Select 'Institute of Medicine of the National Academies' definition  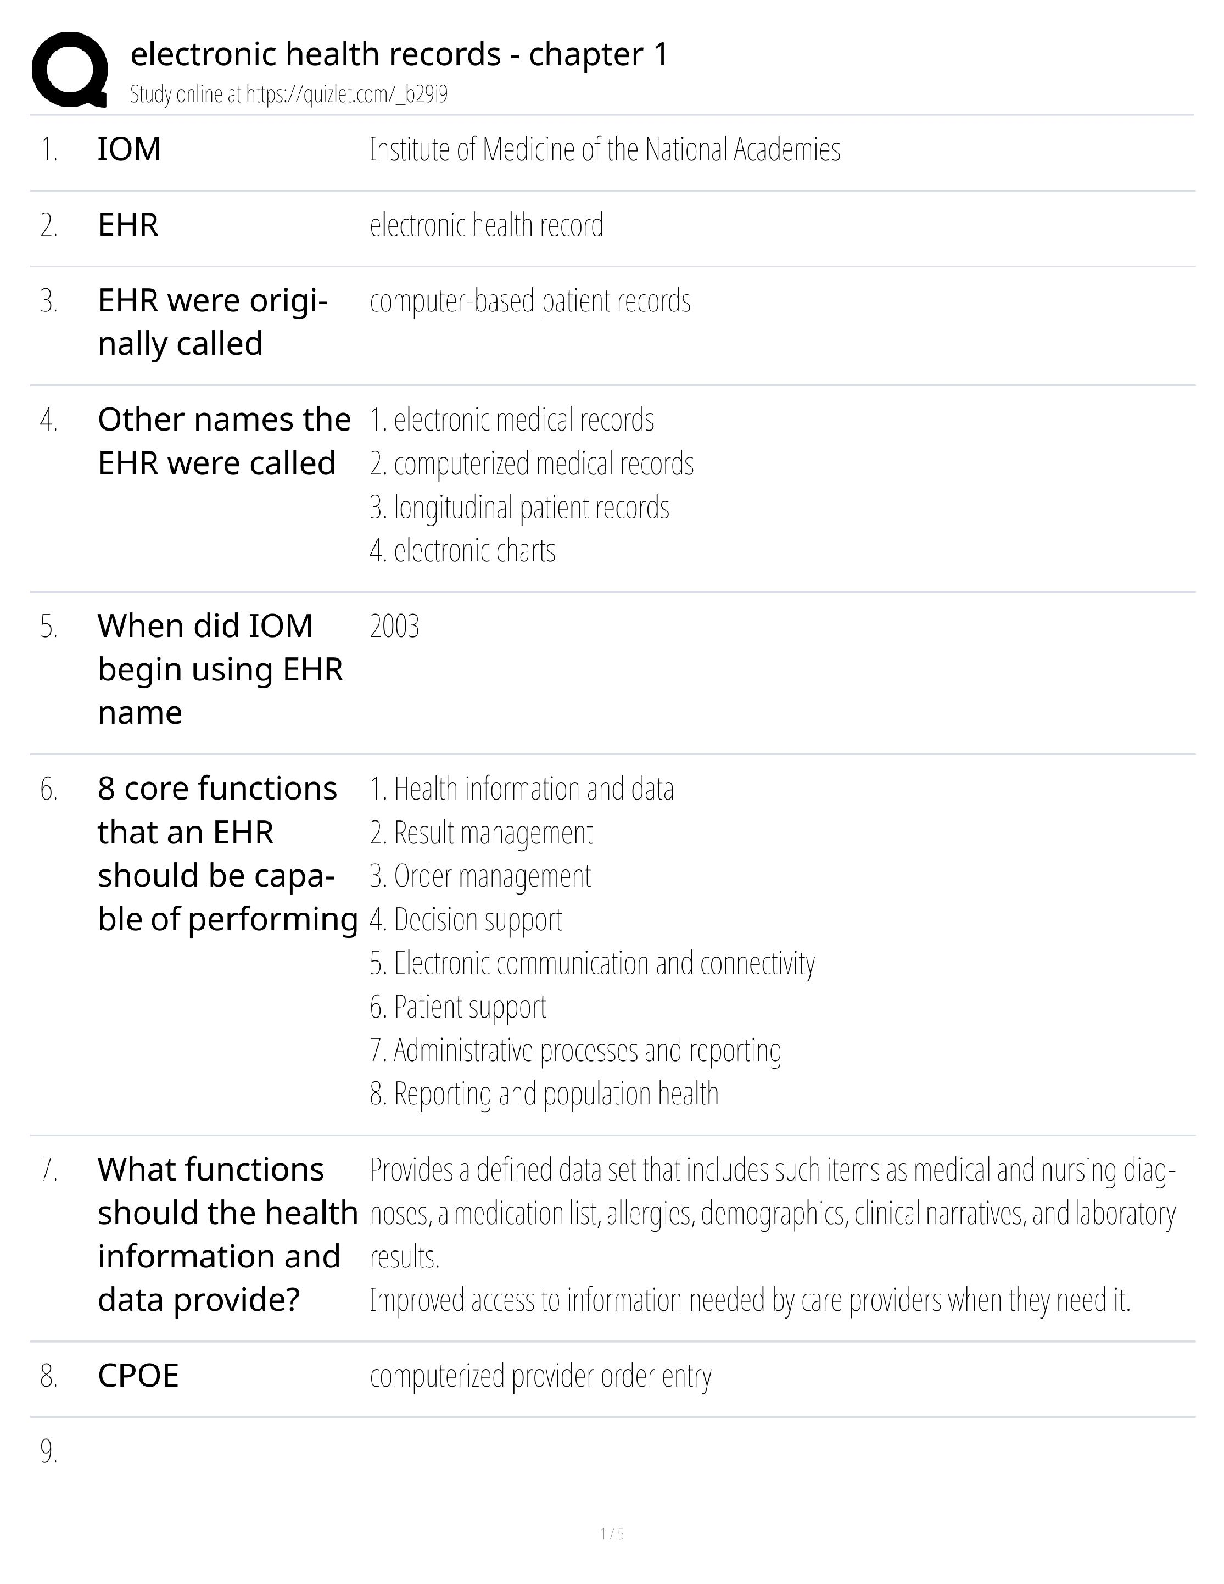coord(605,150)
